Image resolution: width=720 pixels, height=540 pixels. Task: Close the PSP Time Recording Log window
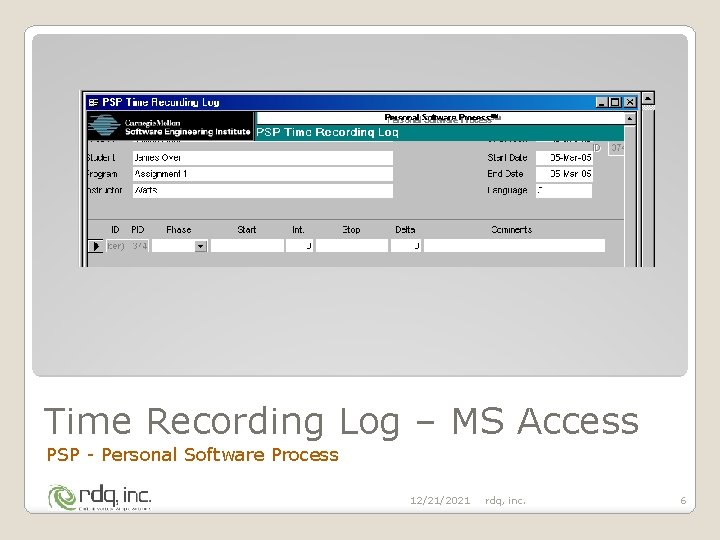tap(630, 102)
